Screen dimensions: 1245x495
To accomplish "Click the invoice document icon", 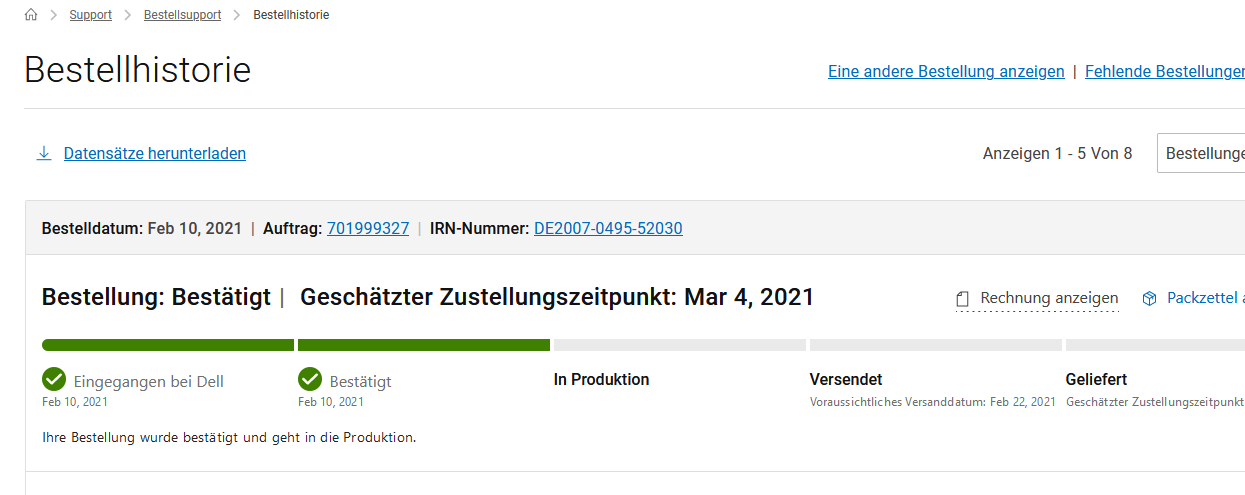I will 963,299.
